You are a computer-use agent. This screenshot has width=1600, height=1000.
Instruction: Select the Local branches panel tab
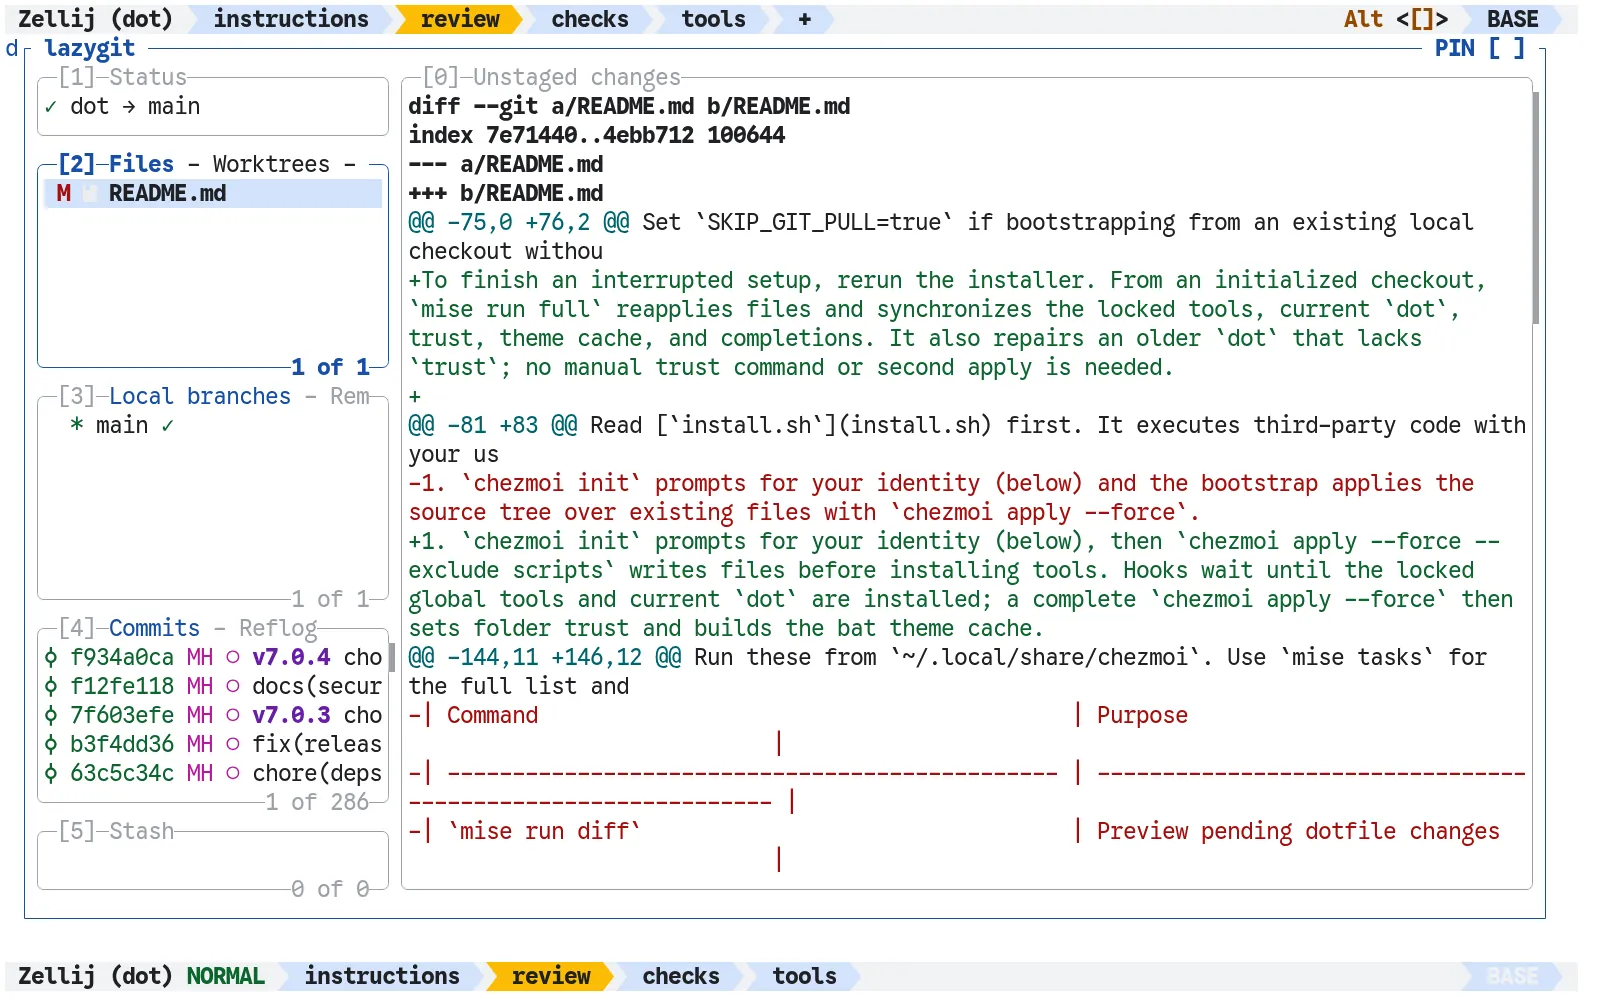pos(200,396)
